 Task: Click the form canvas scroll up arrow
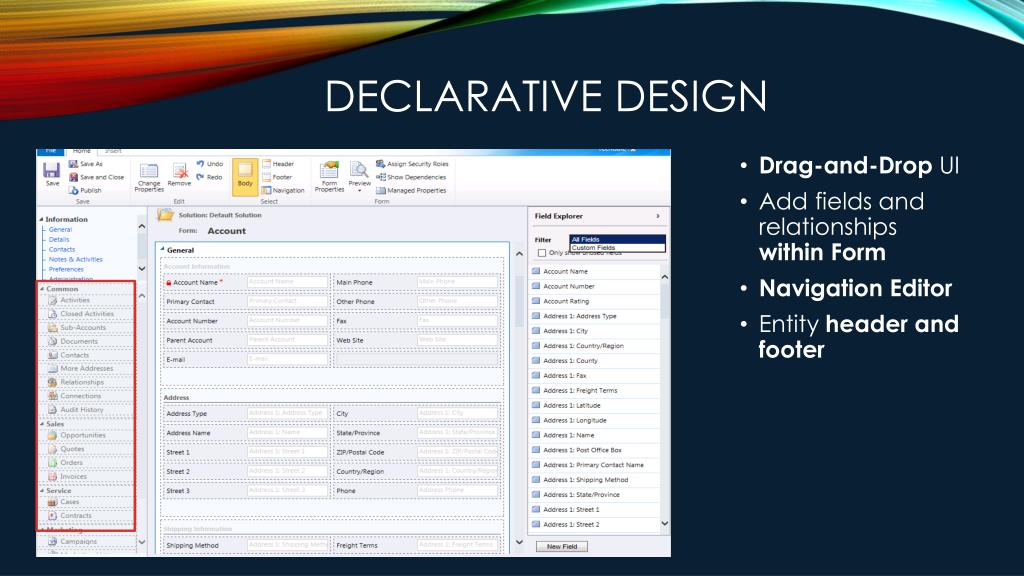tap(519, 254)
